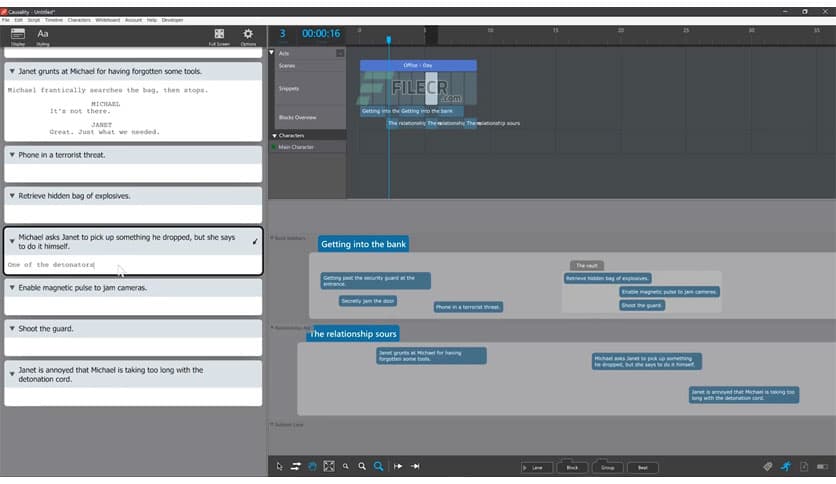This screenshot has height=484, width=836.
Task: Open the Styling text icon
Action: [x=43, y=35]
